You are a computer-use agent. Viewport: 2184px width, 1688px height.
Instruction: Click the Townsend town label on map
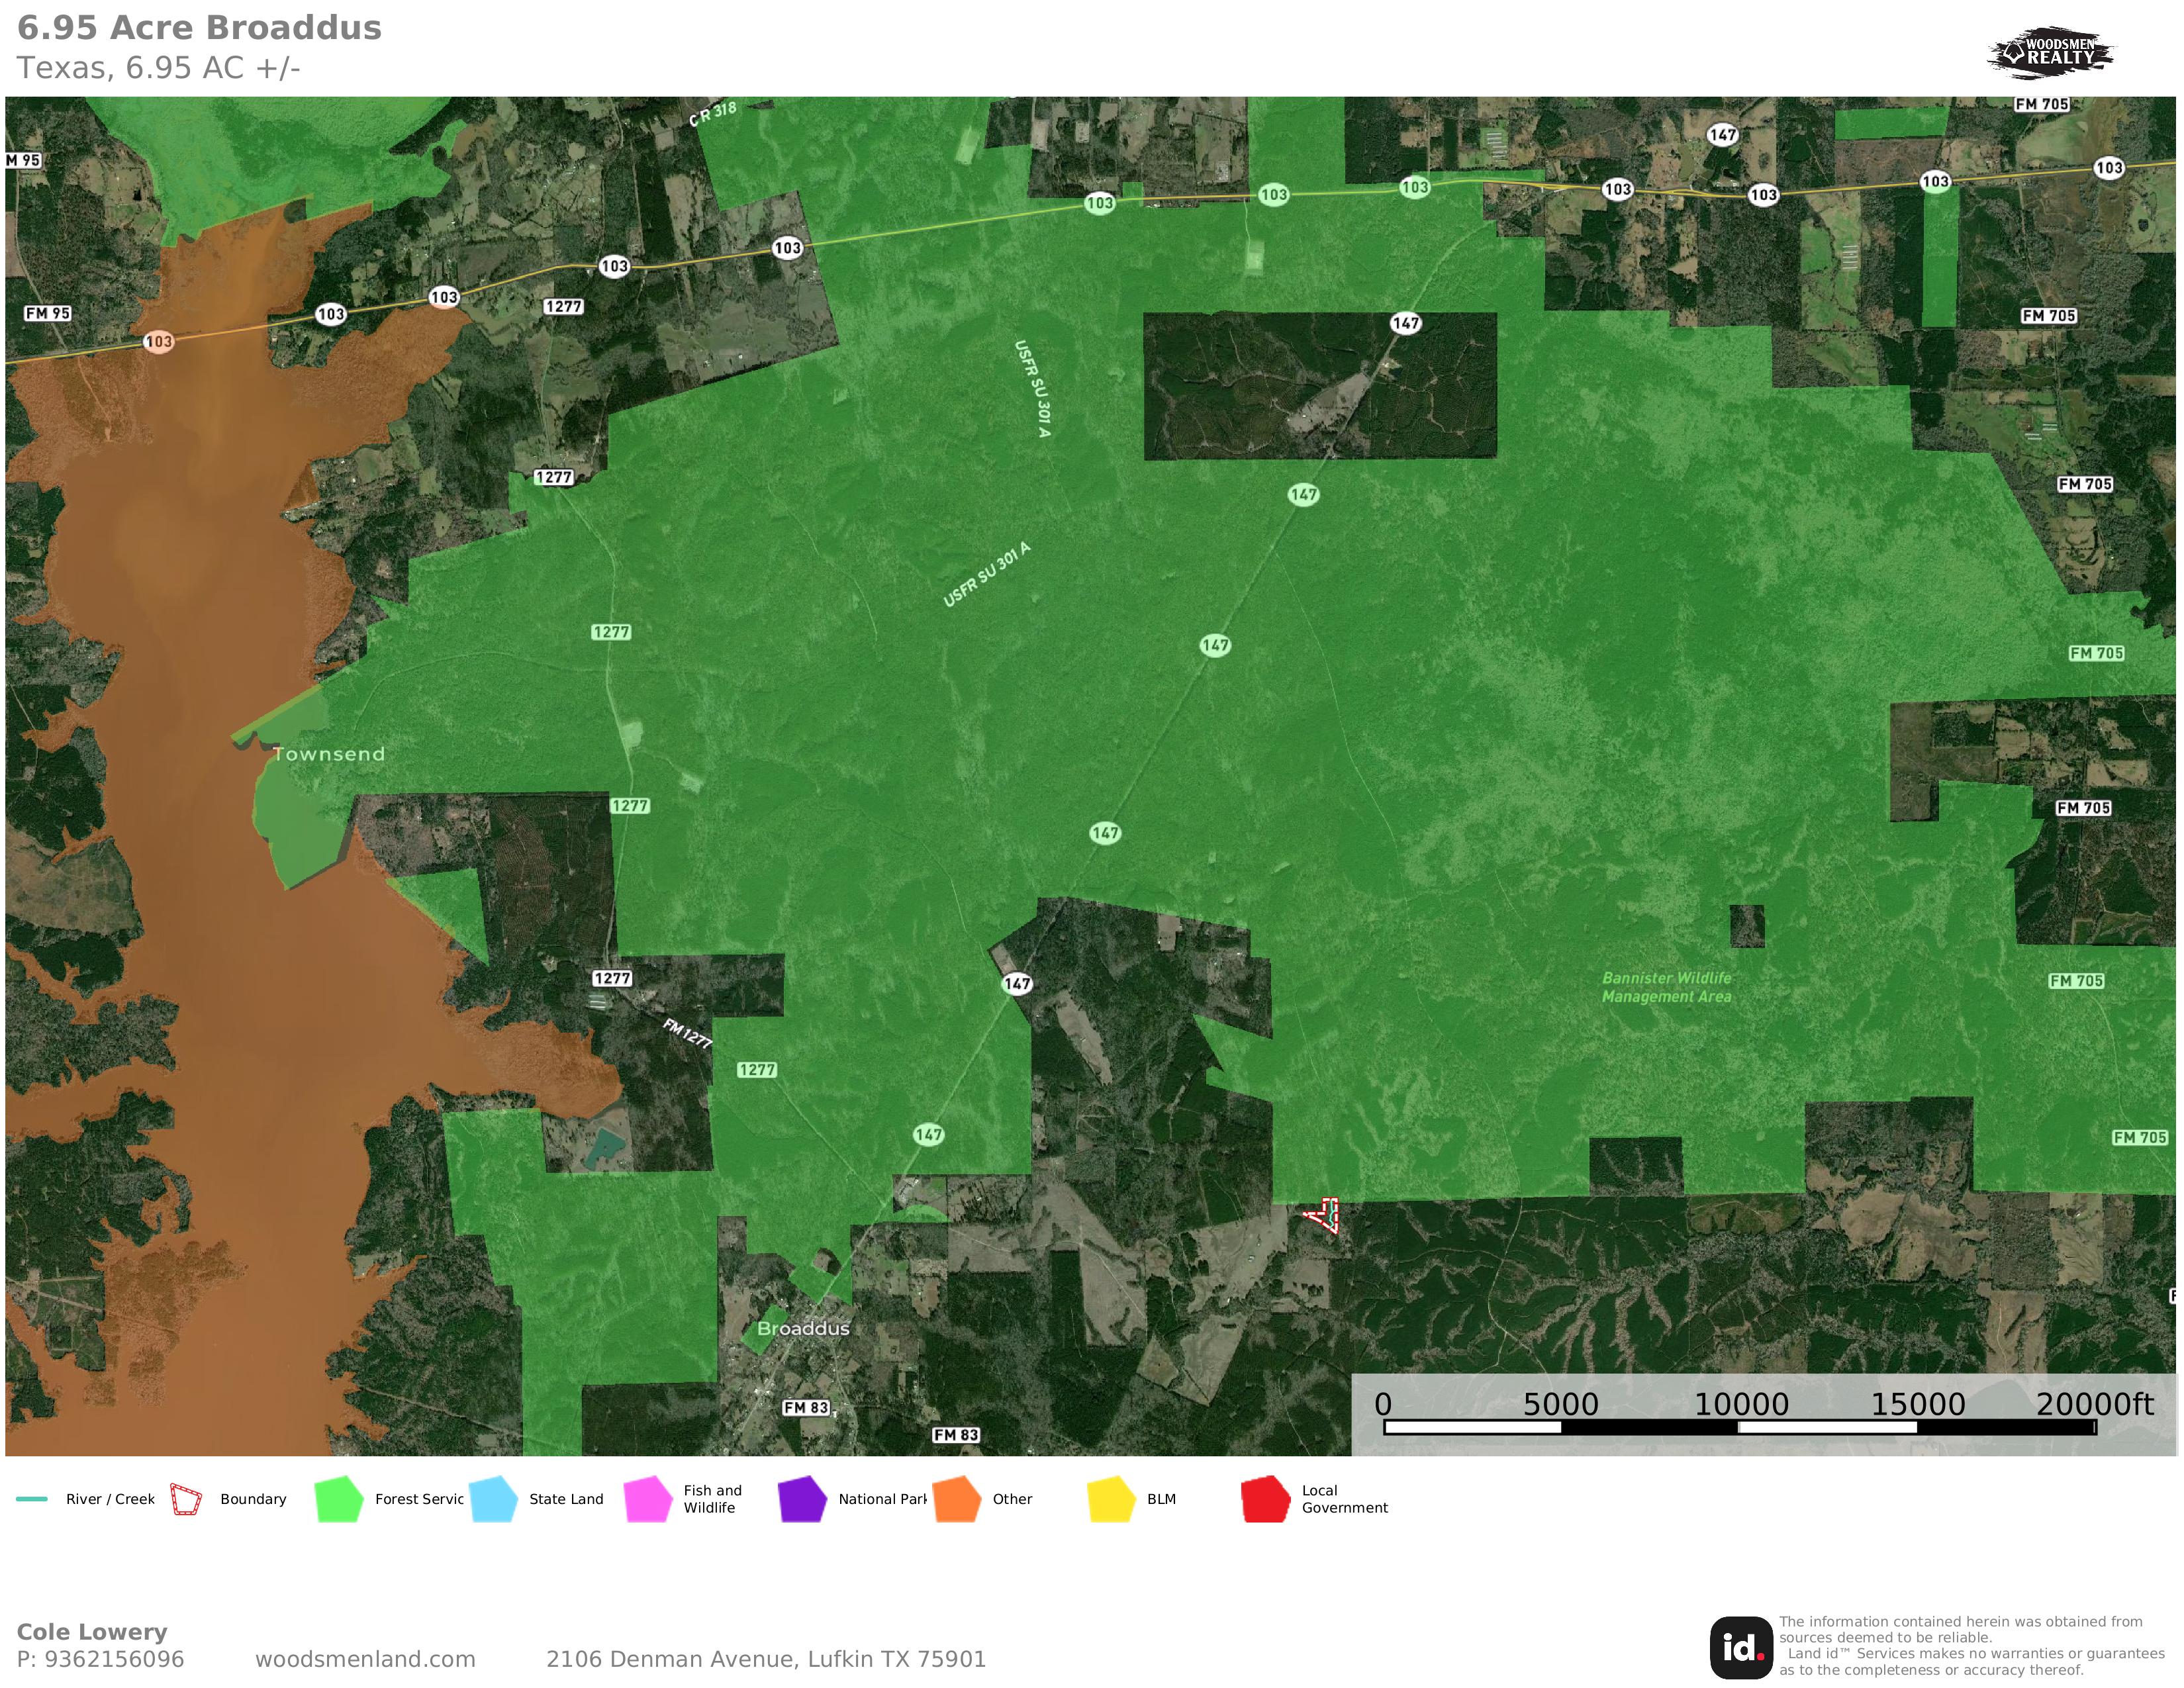click(329, 754)
